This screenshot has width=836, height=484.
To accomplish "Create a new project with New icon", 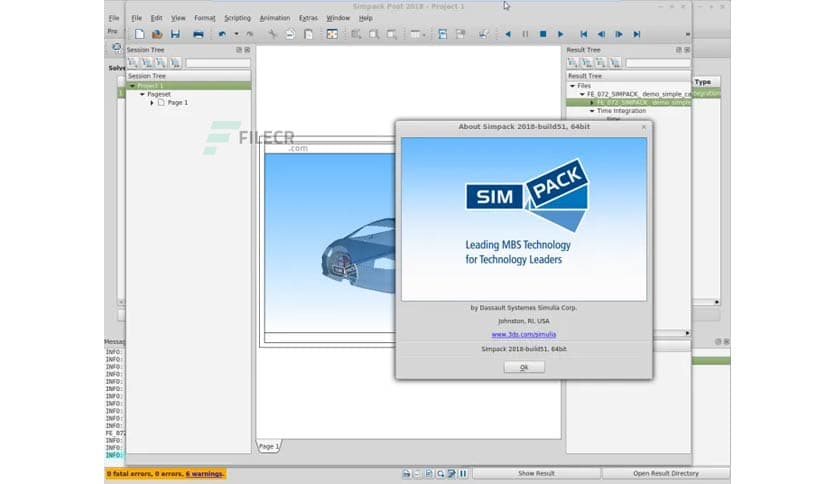I will (x=139, y=34).
